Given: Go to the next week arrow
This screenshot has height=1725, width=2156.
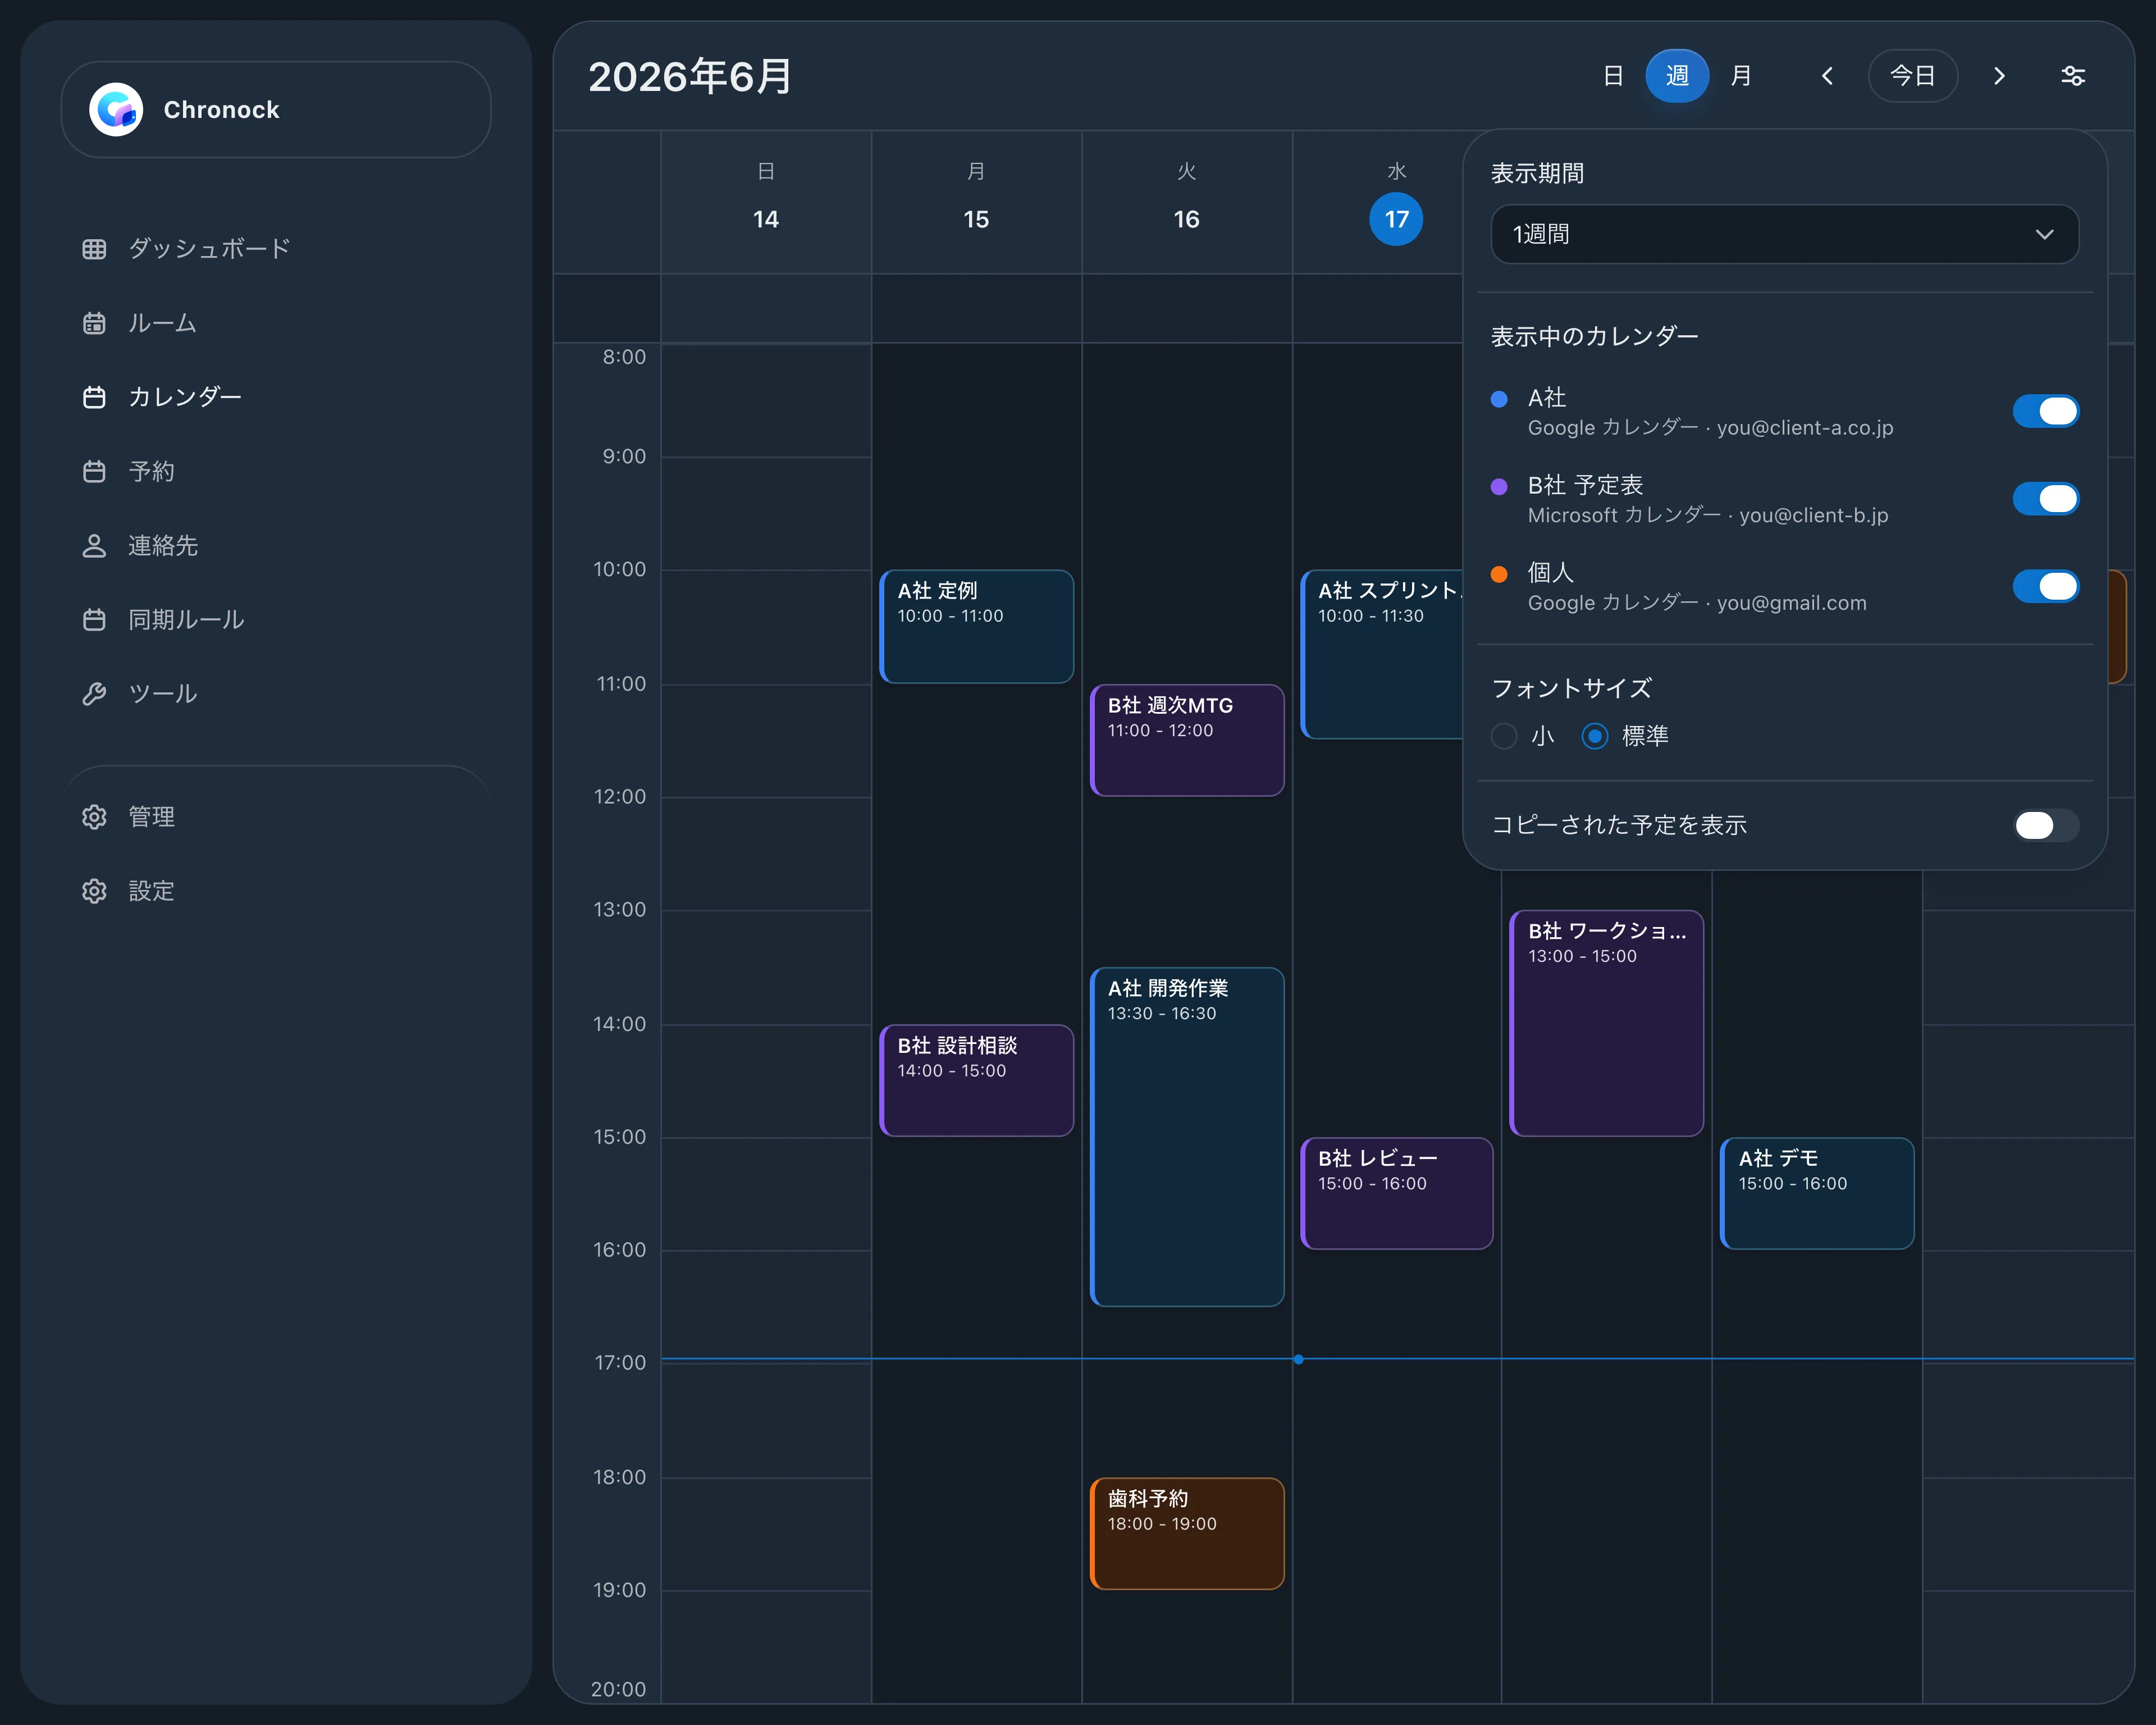Looking at the screenshot, I should coord(1999,76).
